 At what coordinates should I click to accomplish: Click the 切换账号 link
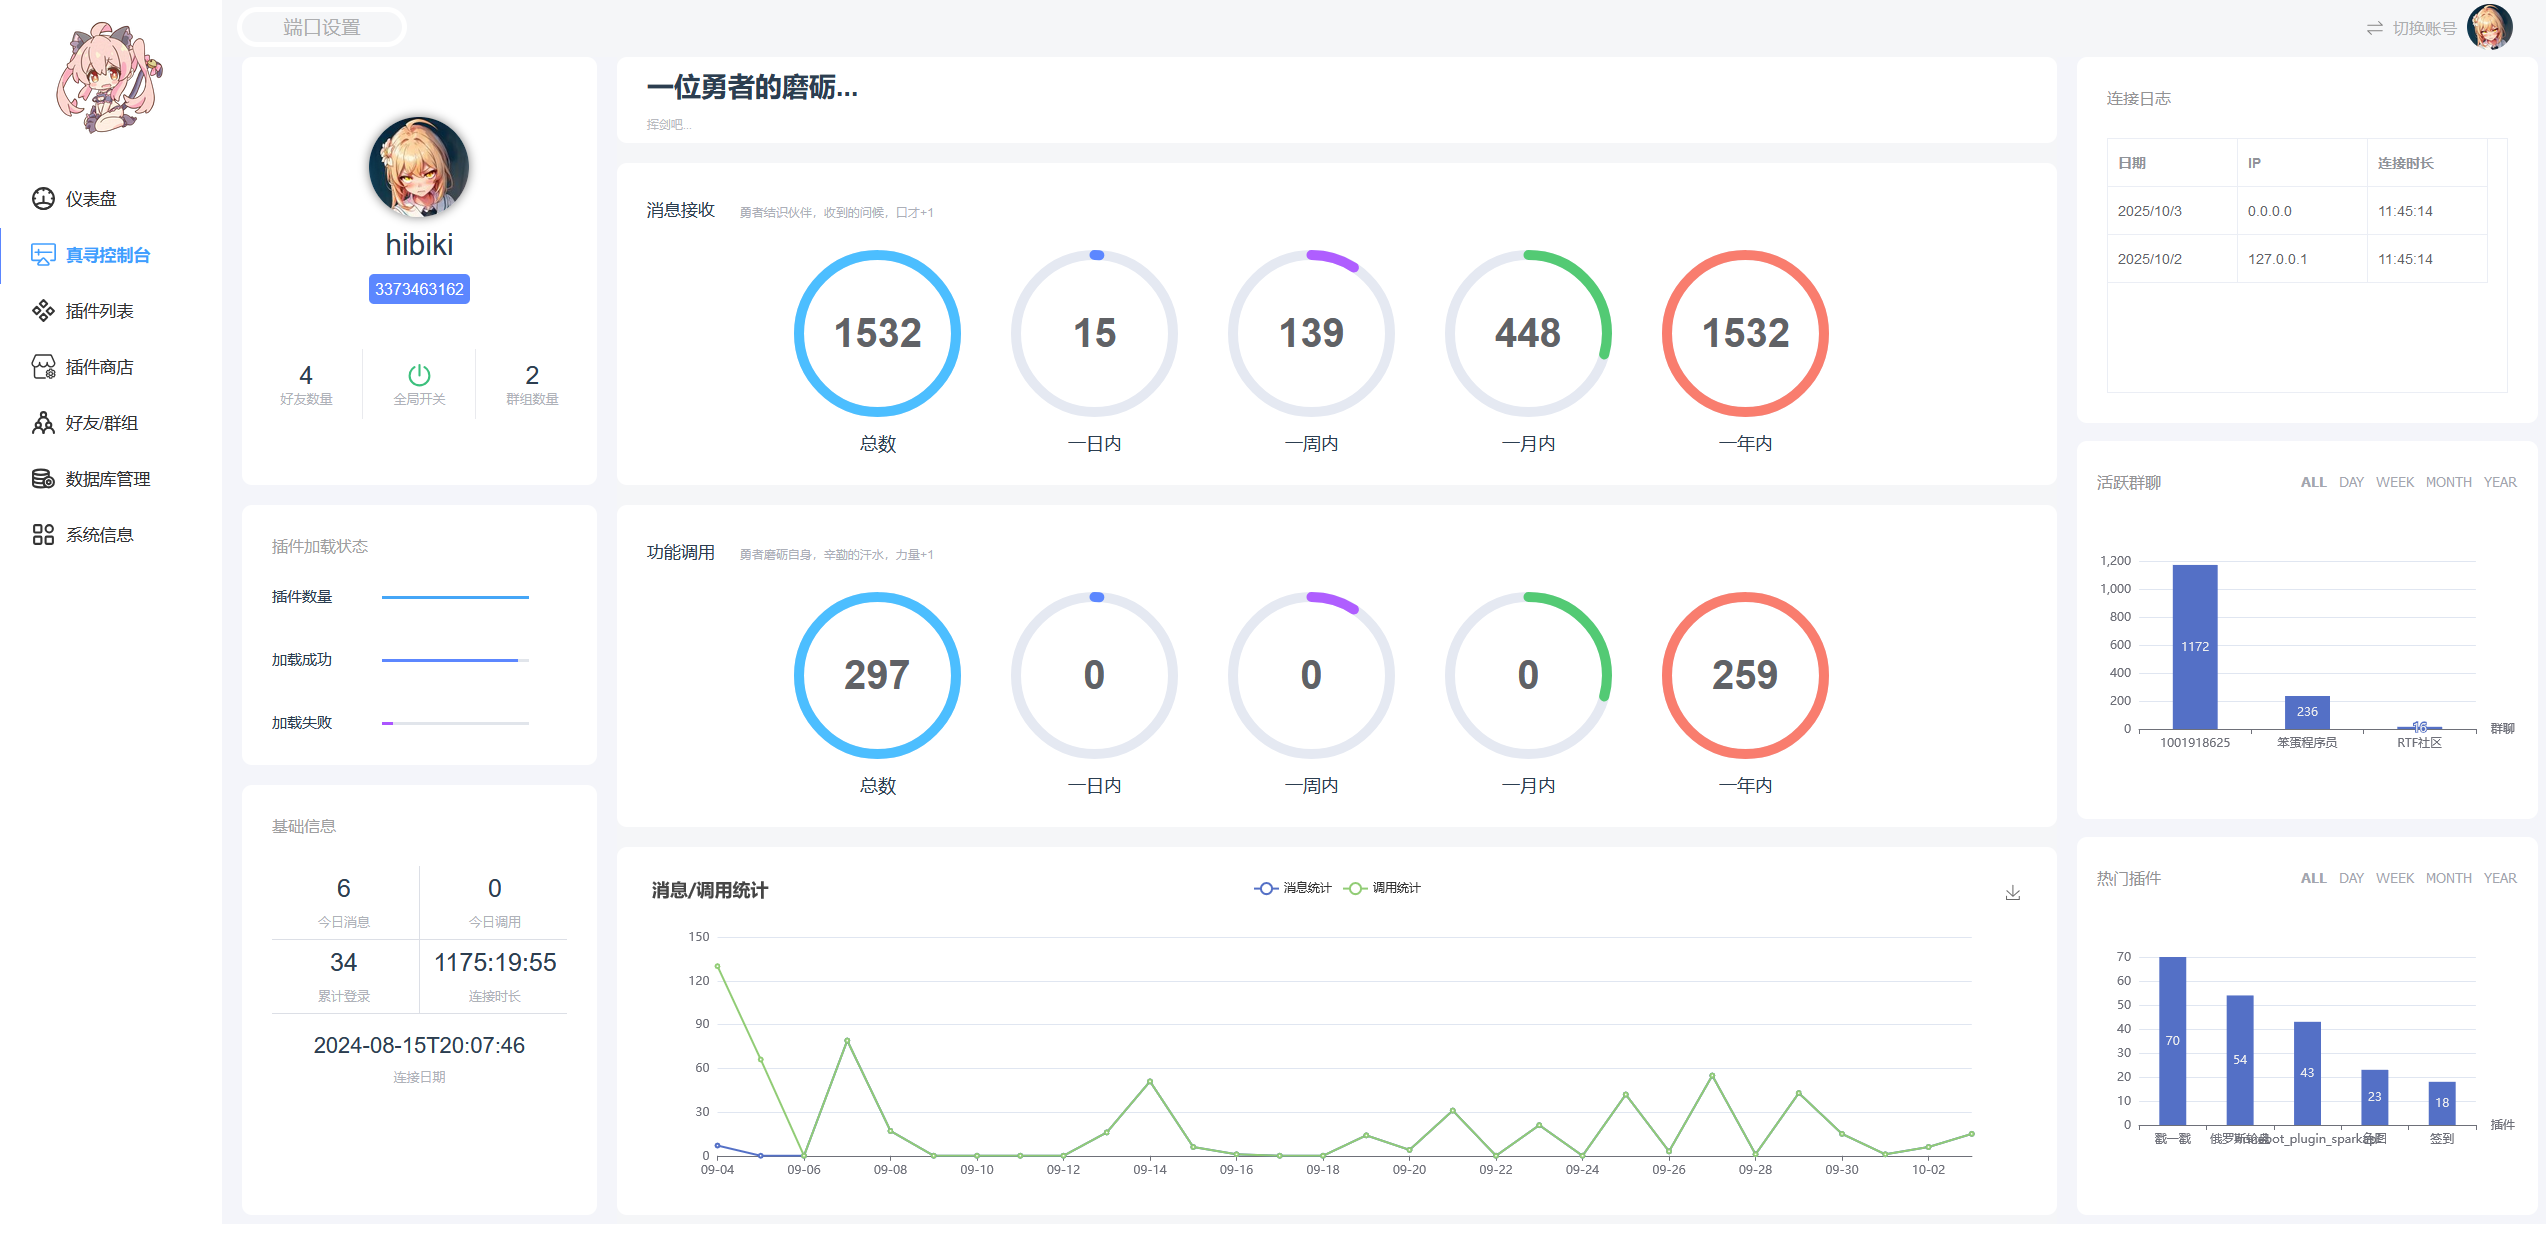(x=2424, y=27)
